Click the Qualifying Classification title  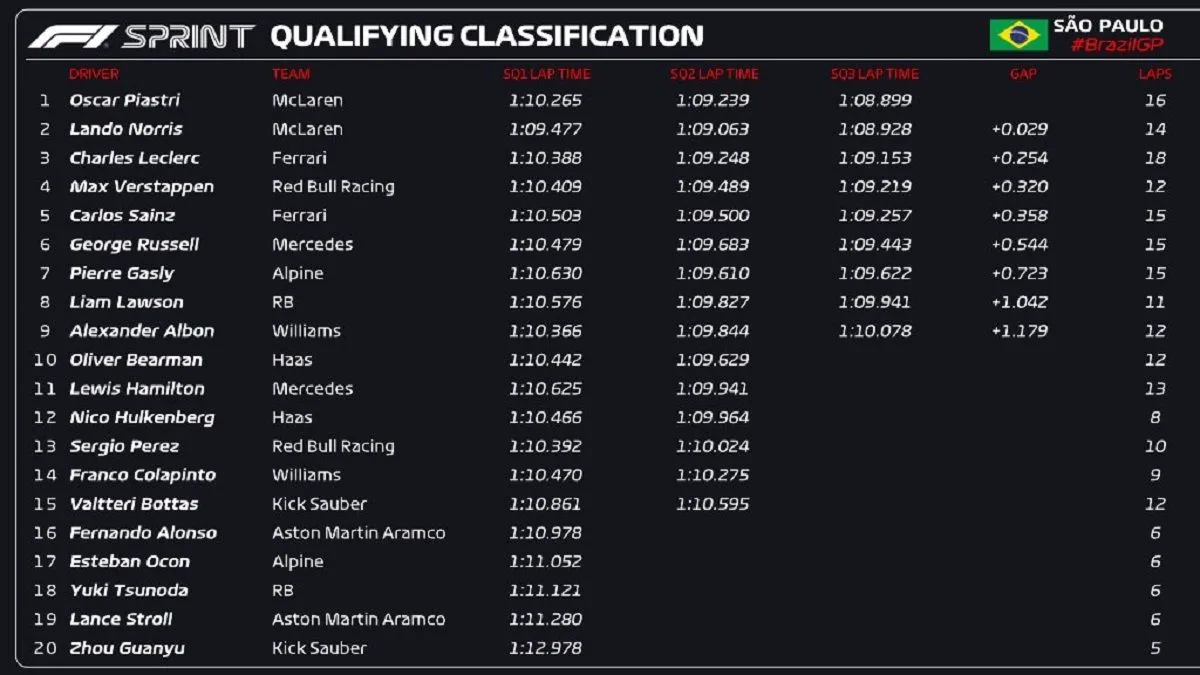487,37
